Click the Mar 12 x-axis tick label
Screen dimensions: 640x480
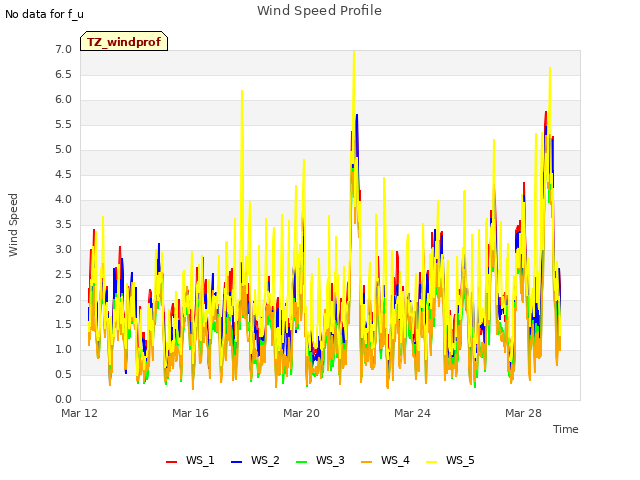pos(79,413)
